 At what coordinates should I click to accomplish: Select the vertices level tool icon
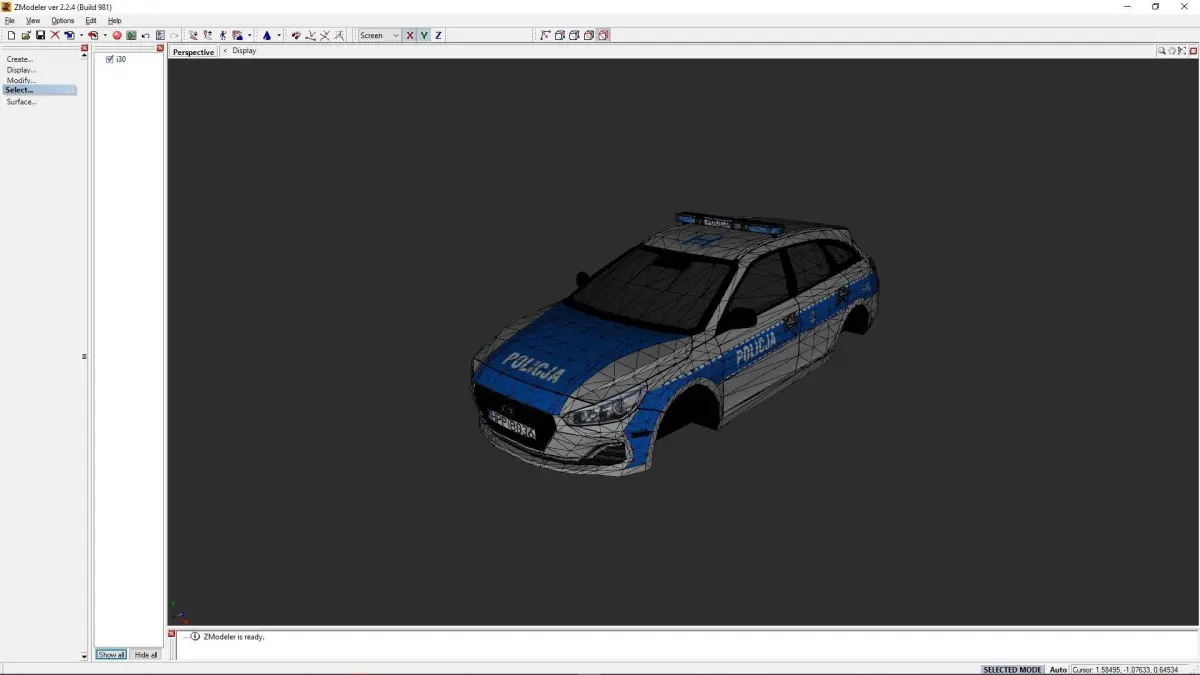[193, 35]
